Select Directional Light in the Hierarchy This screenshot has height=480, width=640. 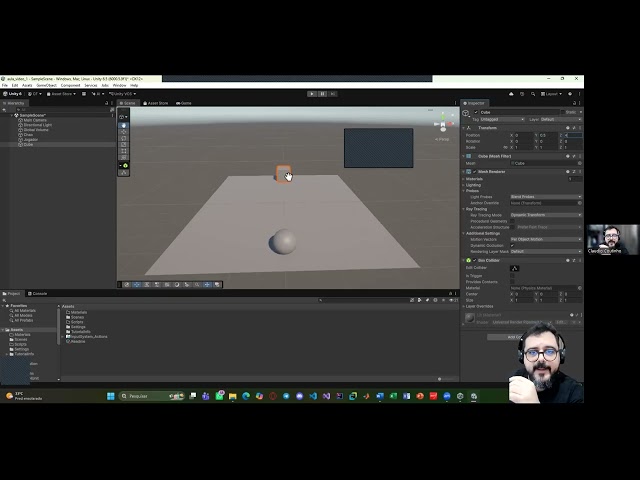tap(38, 125)
